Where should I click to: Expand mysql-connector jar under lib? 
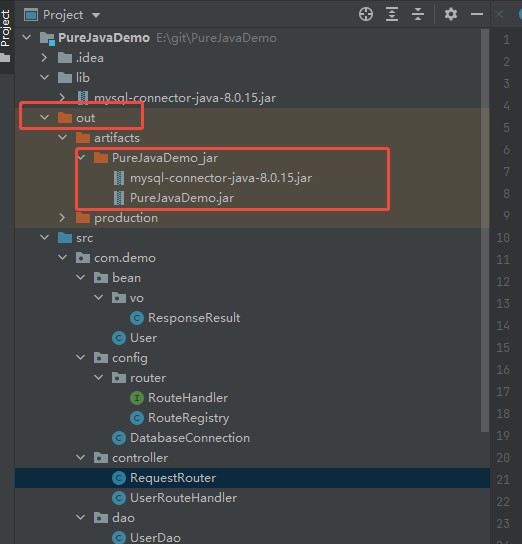(x=62, y=97)
